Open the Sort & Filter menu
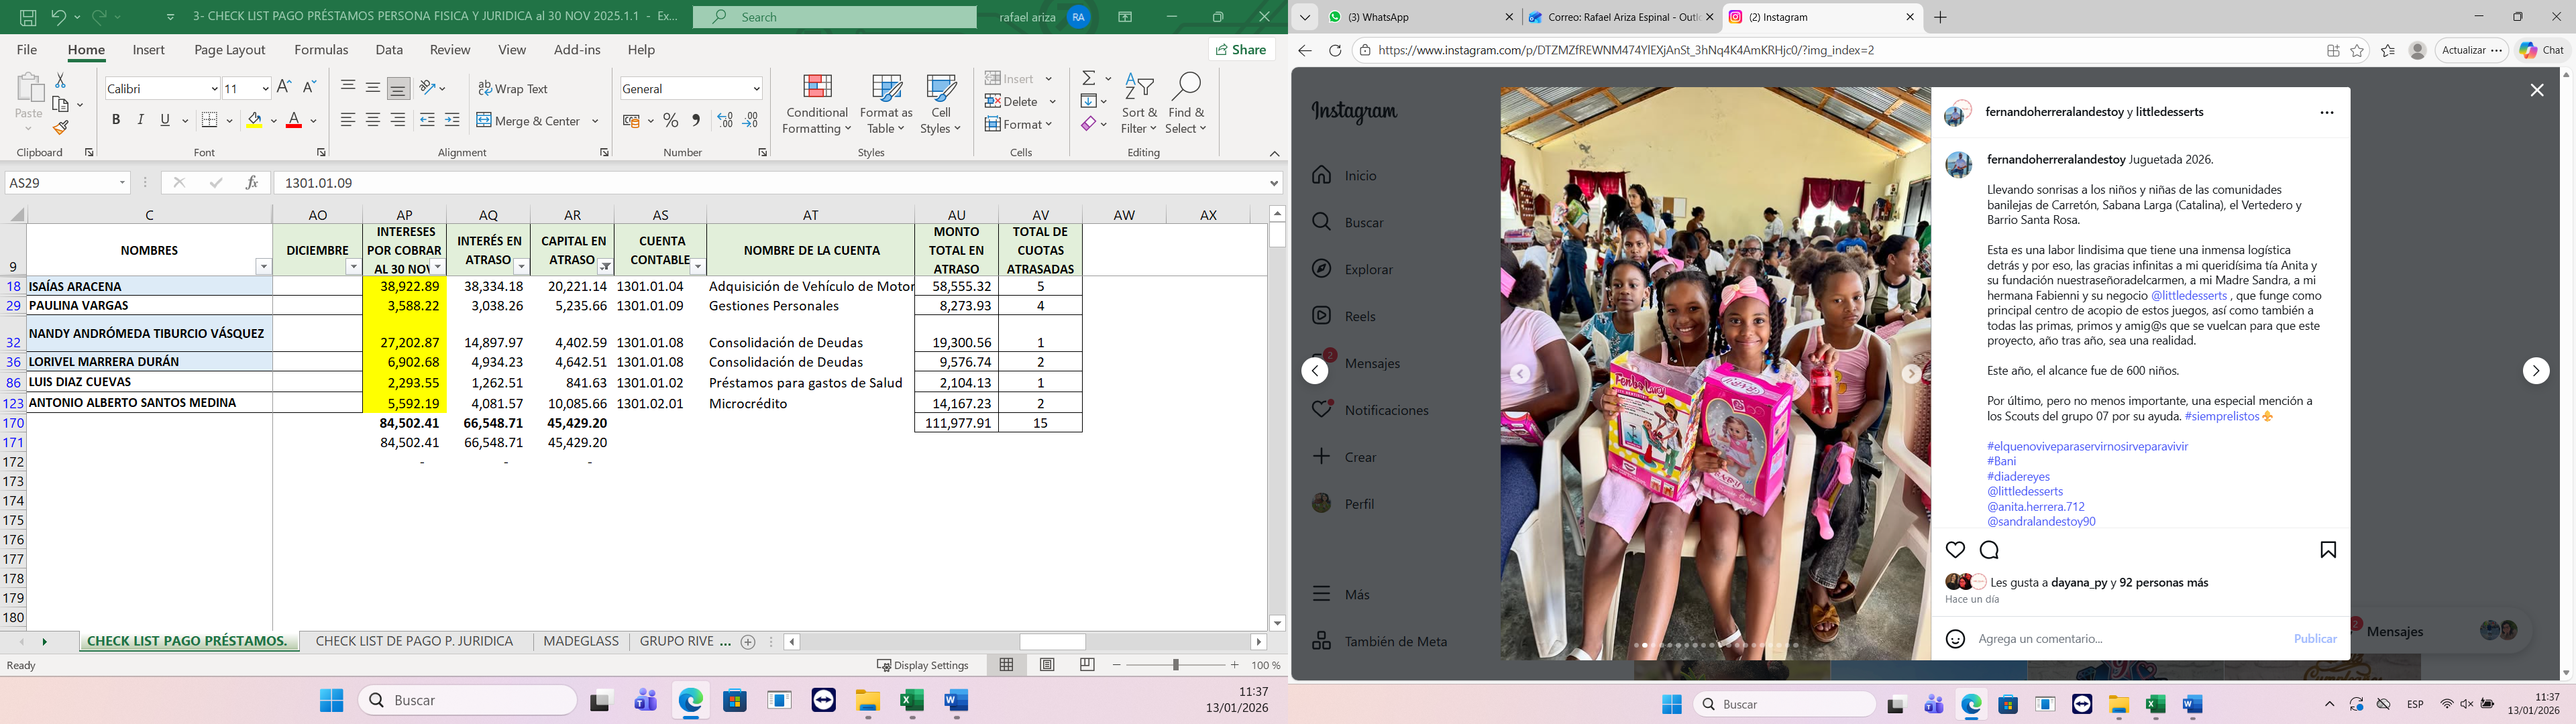This screenshot has height=724, width=2576. click(x=1139, y=105)
